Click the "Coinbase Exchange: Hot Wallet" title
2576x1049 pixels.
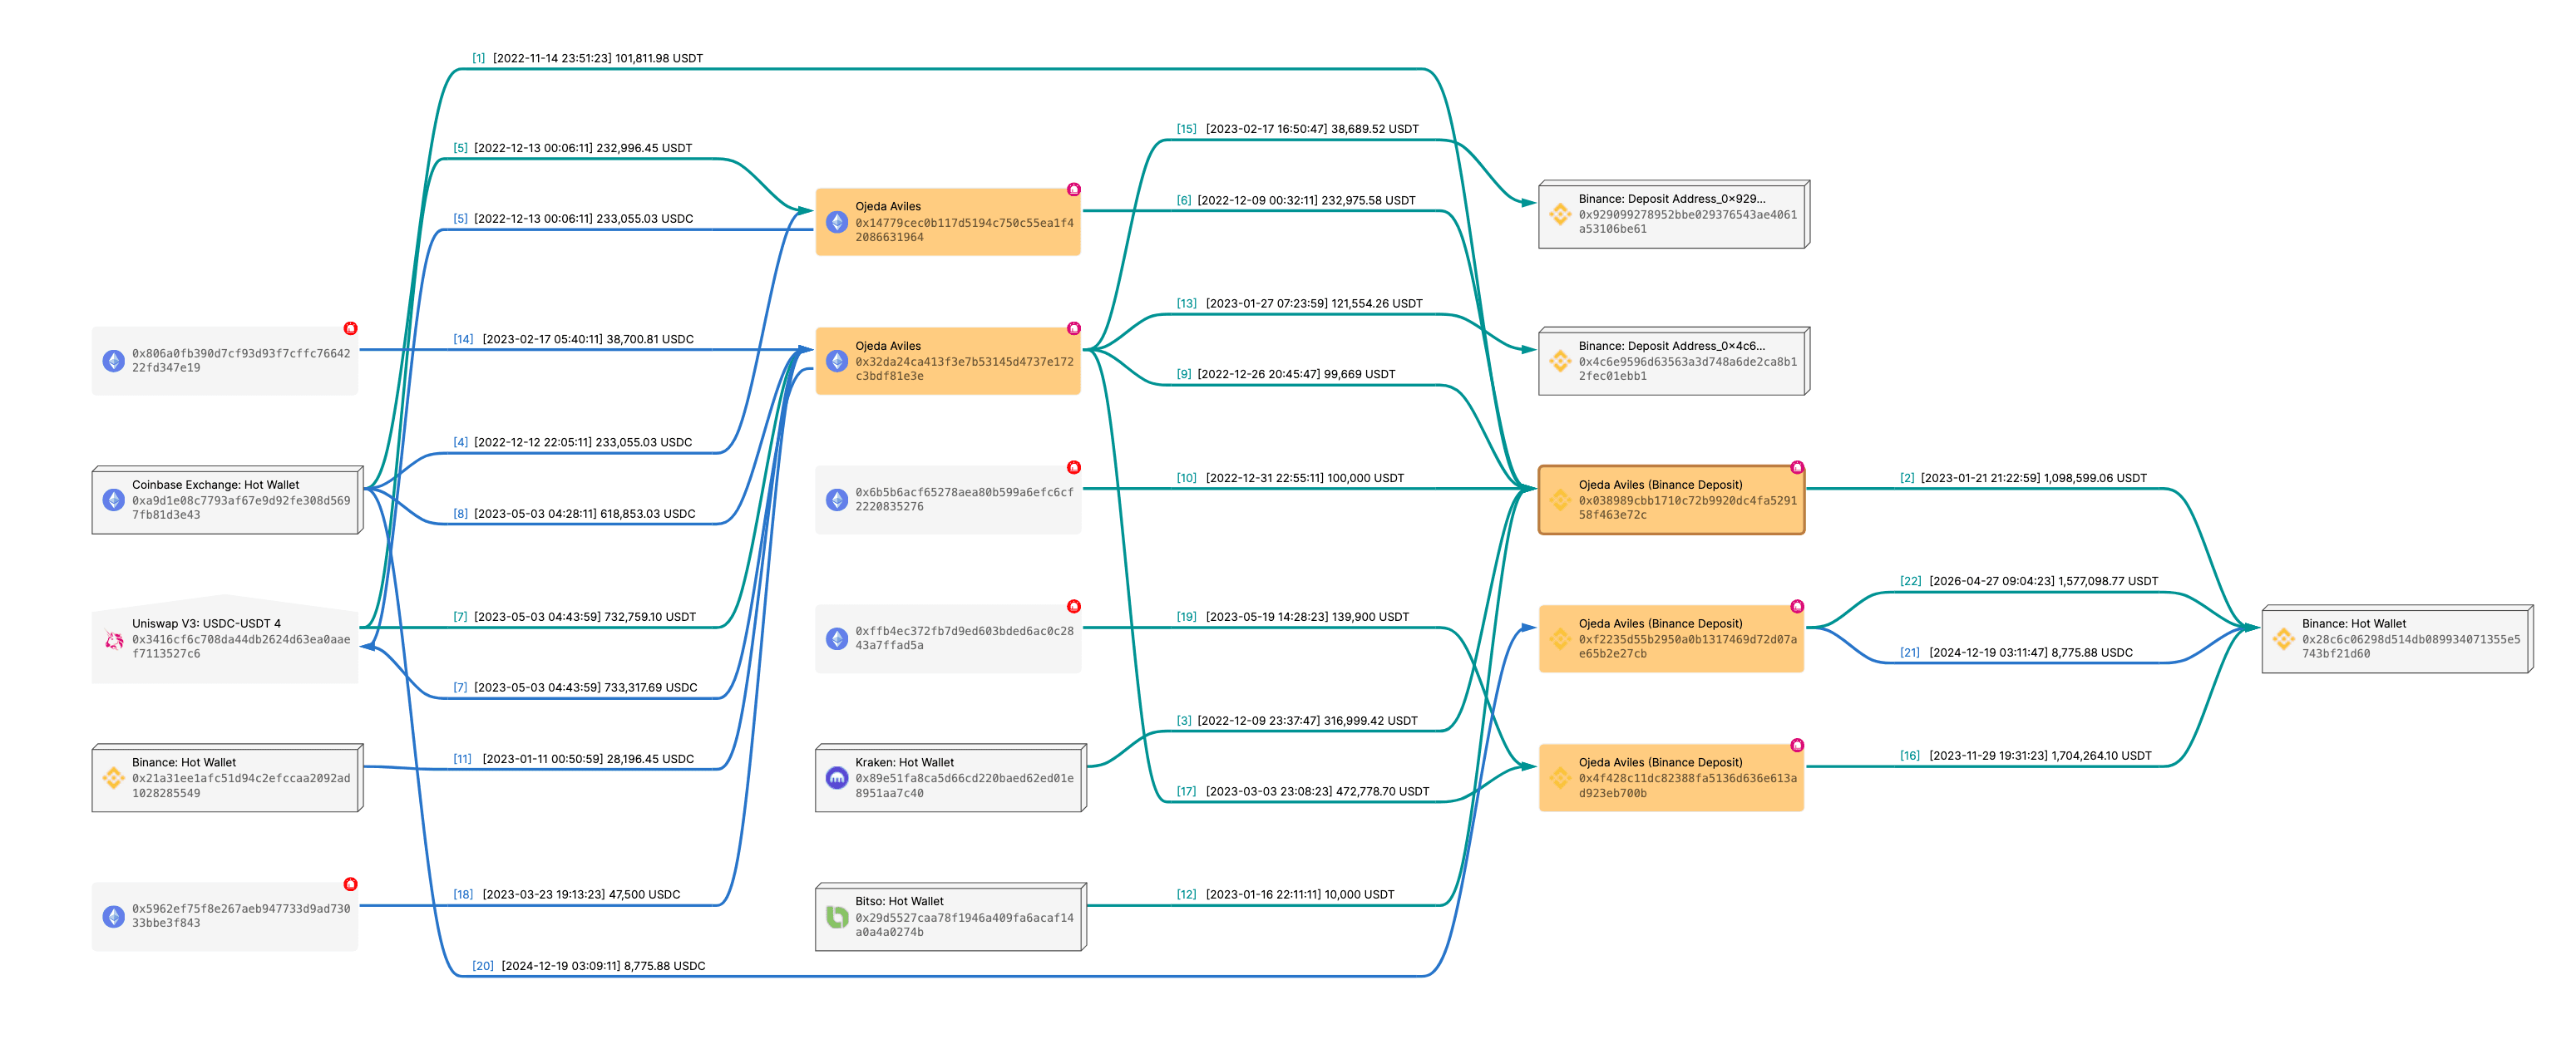[216, 485]
